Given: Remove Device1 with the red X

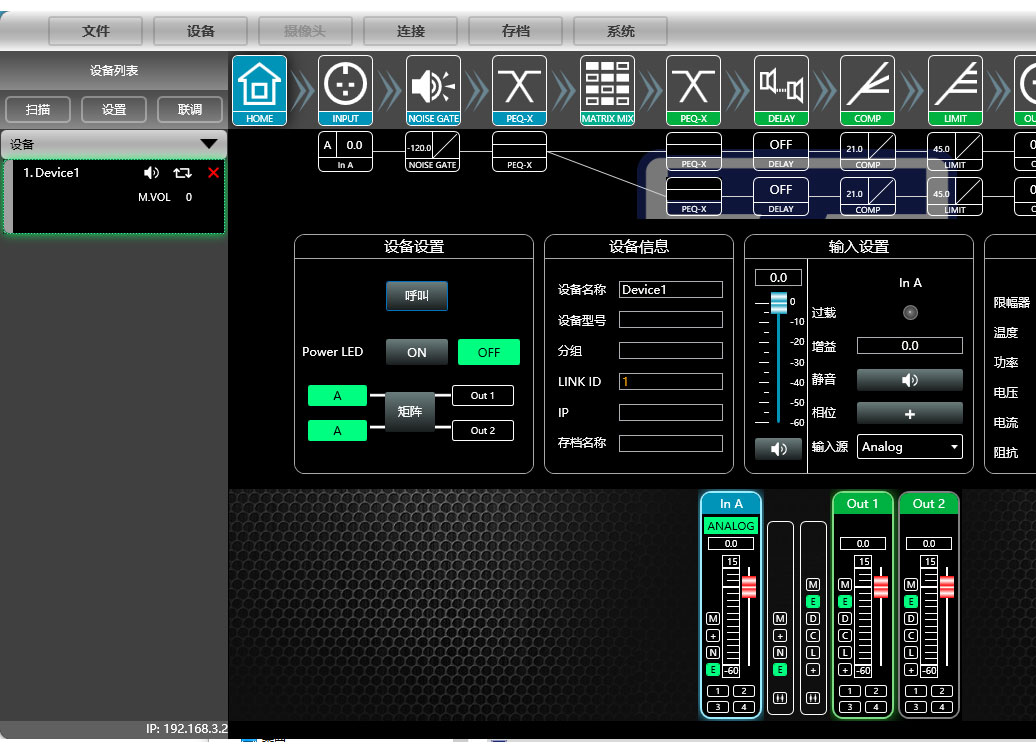Looking at the screenshot, I should click(213, 173).
